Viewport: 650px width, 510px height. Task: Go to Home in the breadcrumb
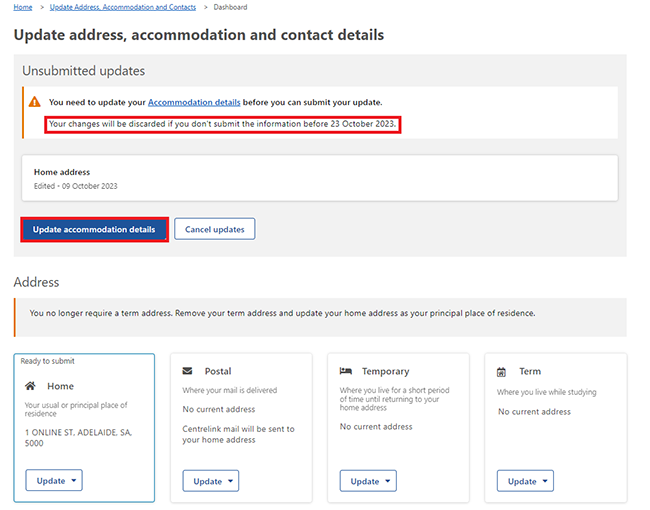[22, 7]
